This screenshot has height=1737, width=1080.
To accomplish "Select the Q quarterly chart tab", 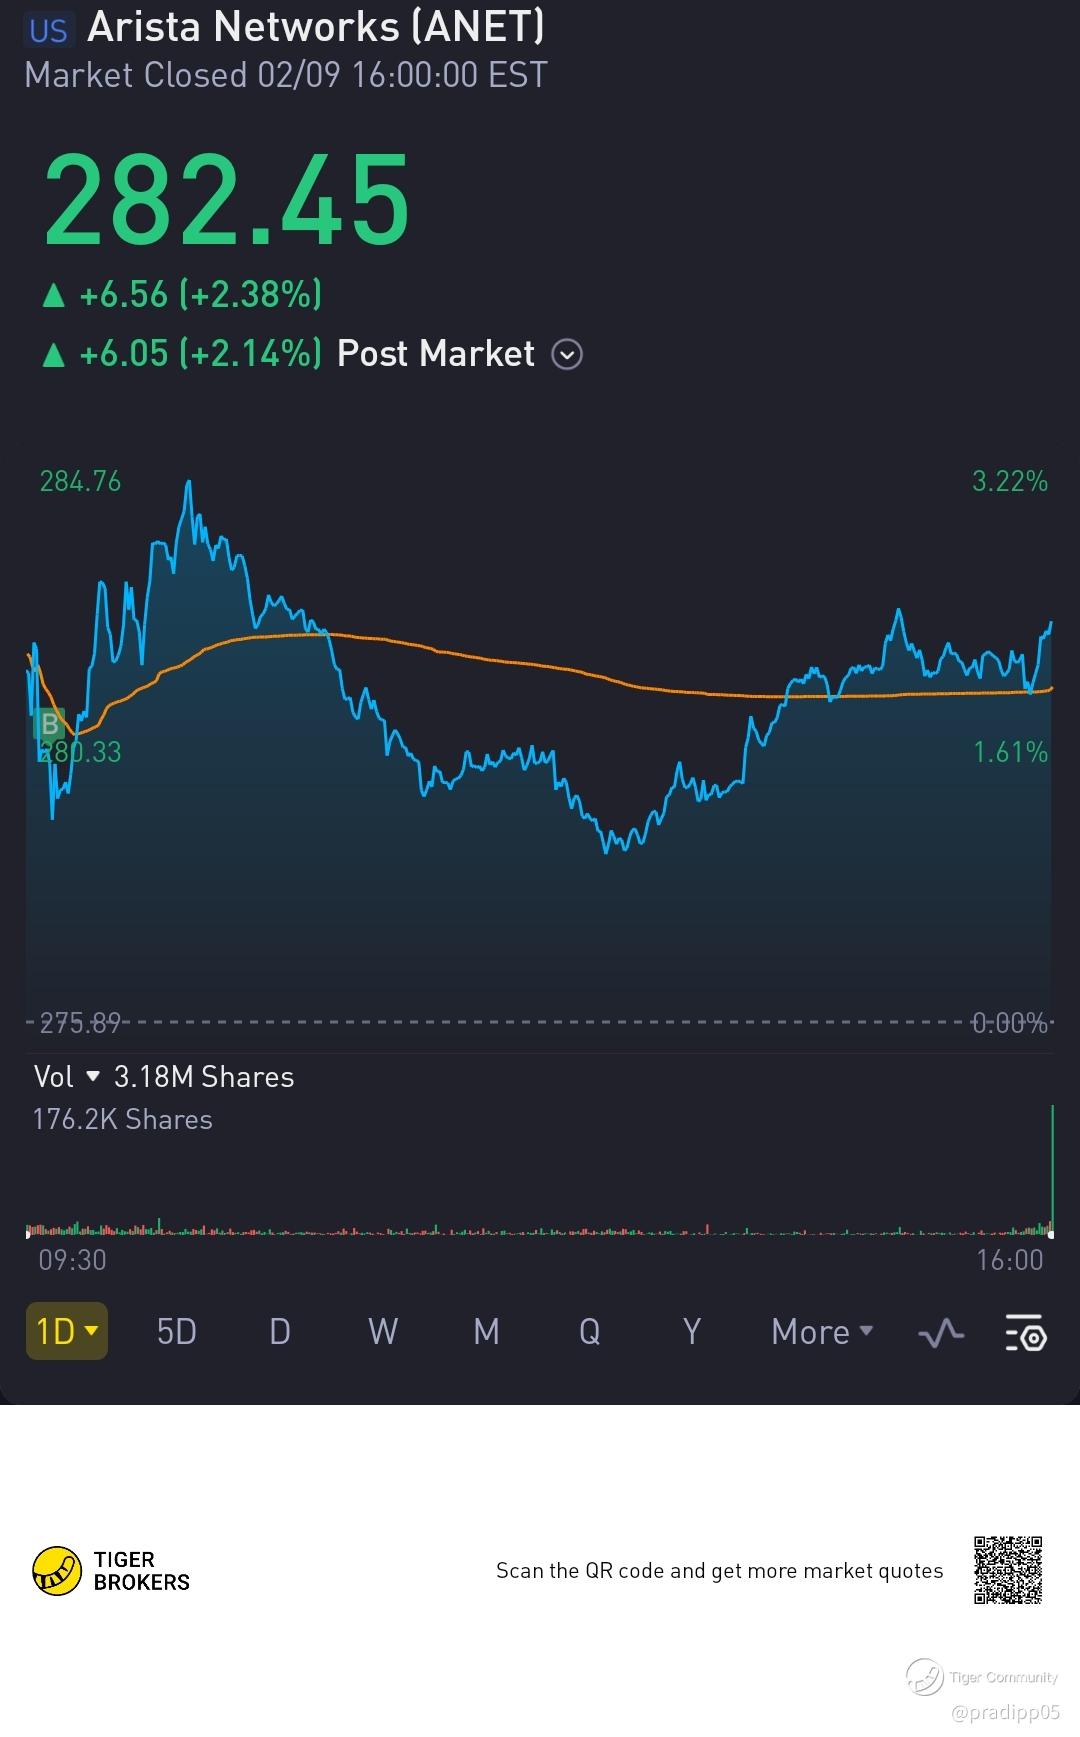I will coord(590,1332).
